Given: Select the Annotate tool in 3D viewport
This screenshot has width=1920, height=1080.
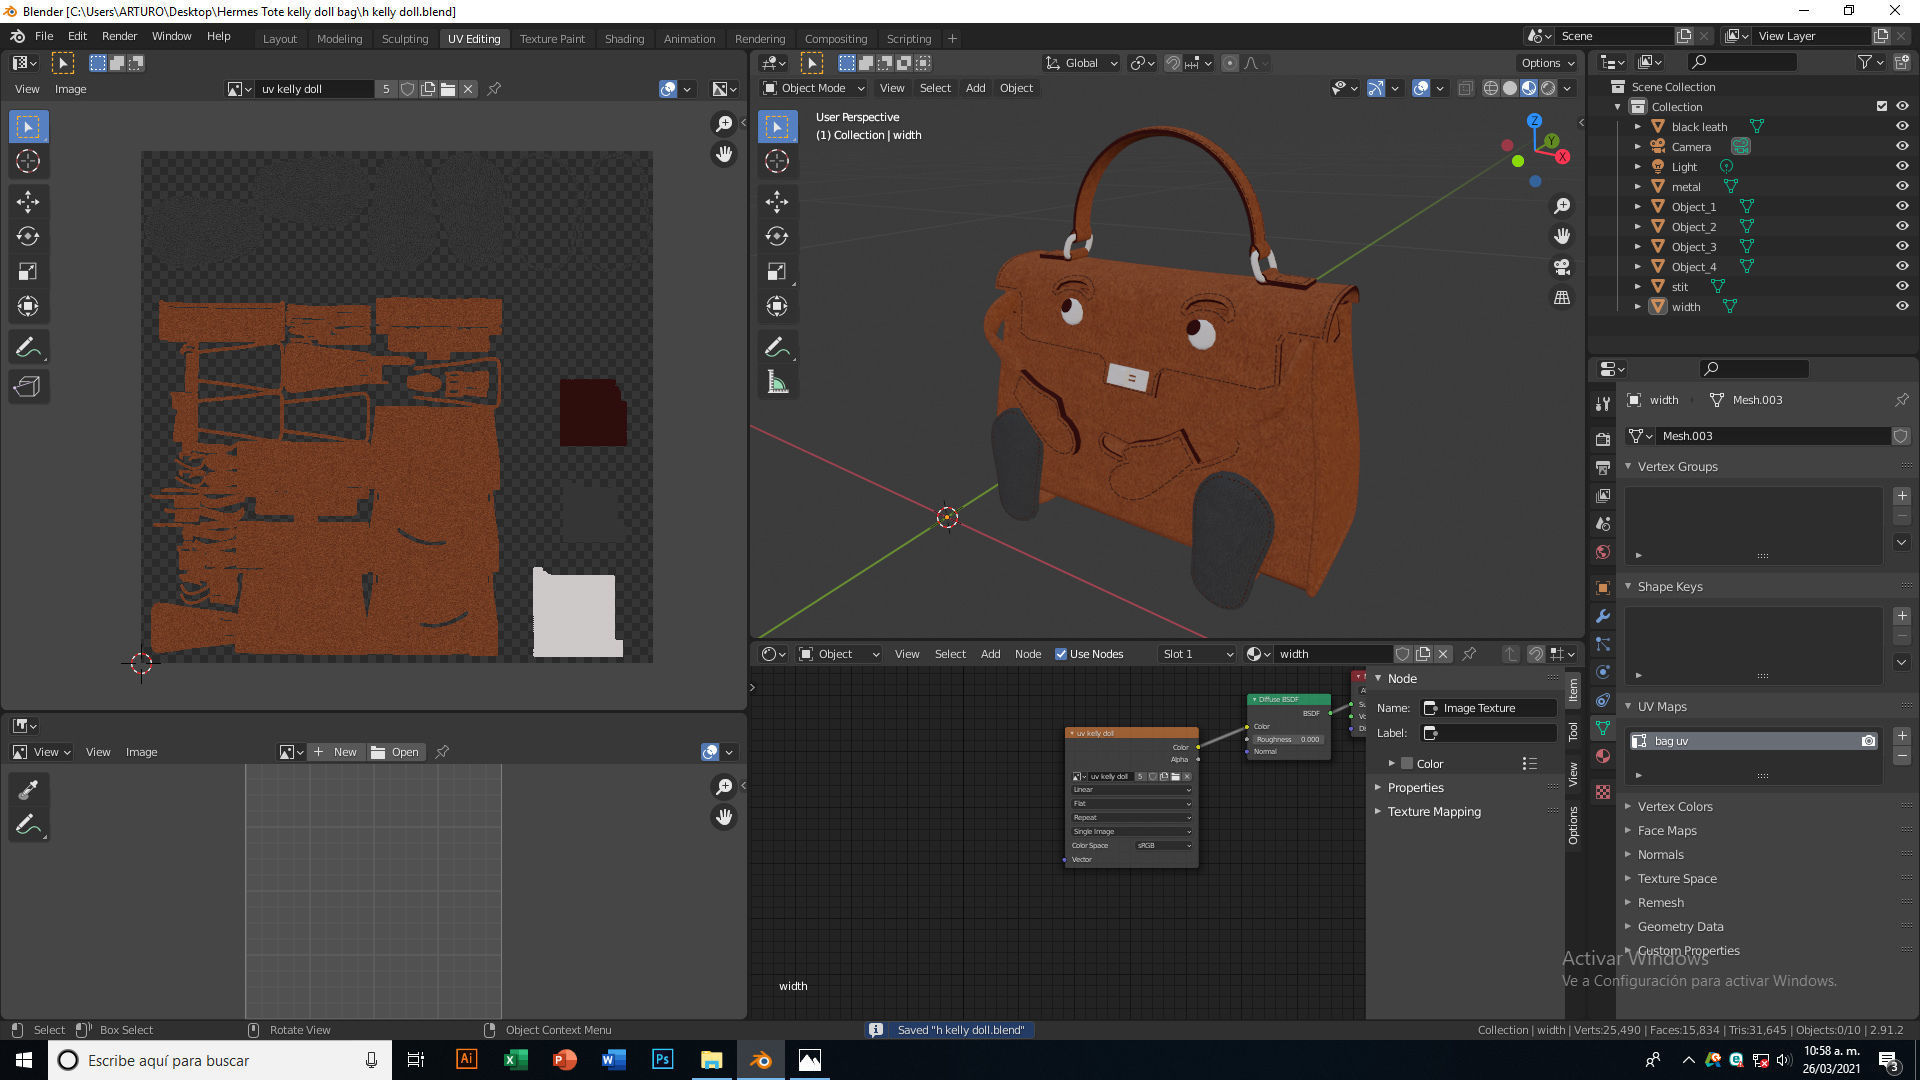Looking at the screenshot, I should coord(777,348).
